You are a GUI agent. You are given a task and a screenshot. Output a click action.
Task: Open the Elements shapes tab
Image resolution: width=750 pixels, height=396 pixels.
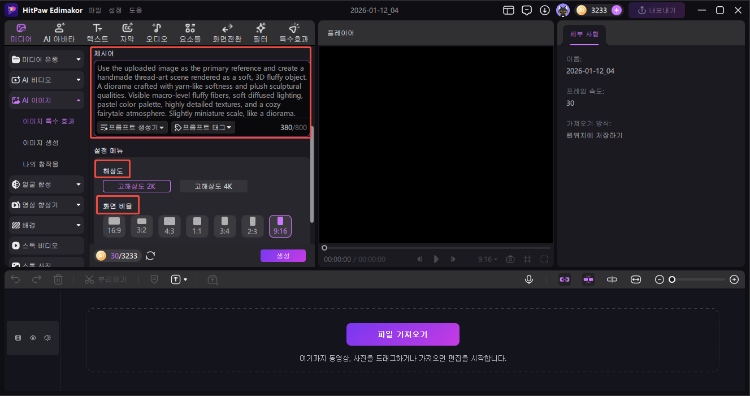pyautogui.click(x=190, y=33)
